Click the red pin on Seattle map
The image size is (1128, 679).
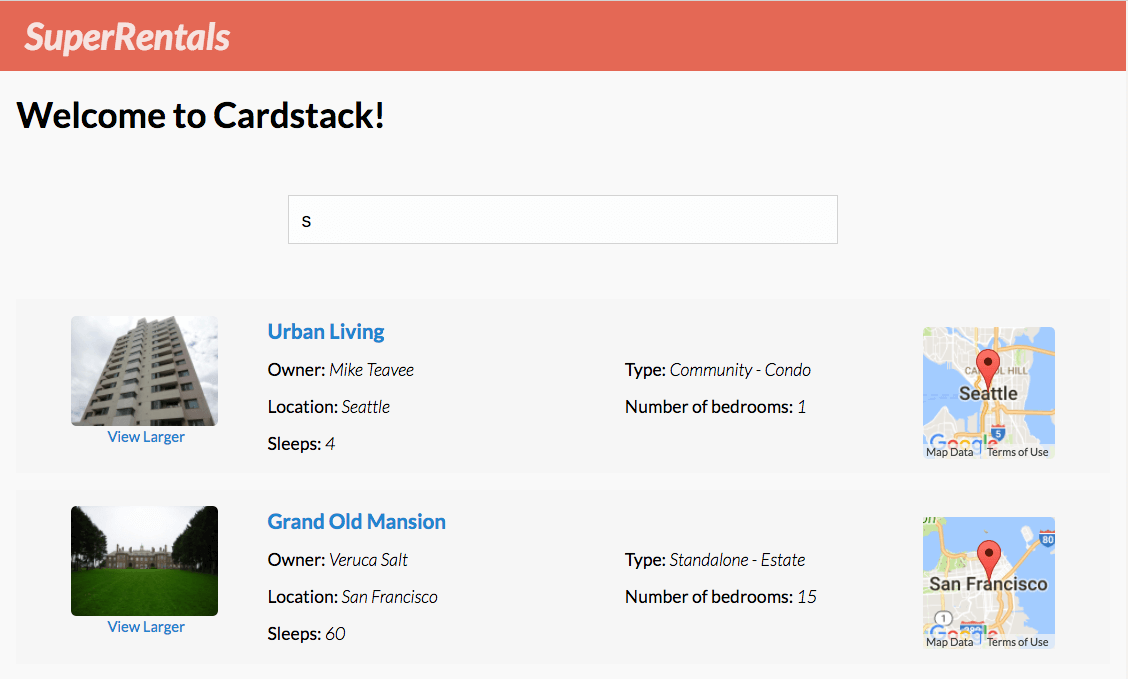click(988, 367)
